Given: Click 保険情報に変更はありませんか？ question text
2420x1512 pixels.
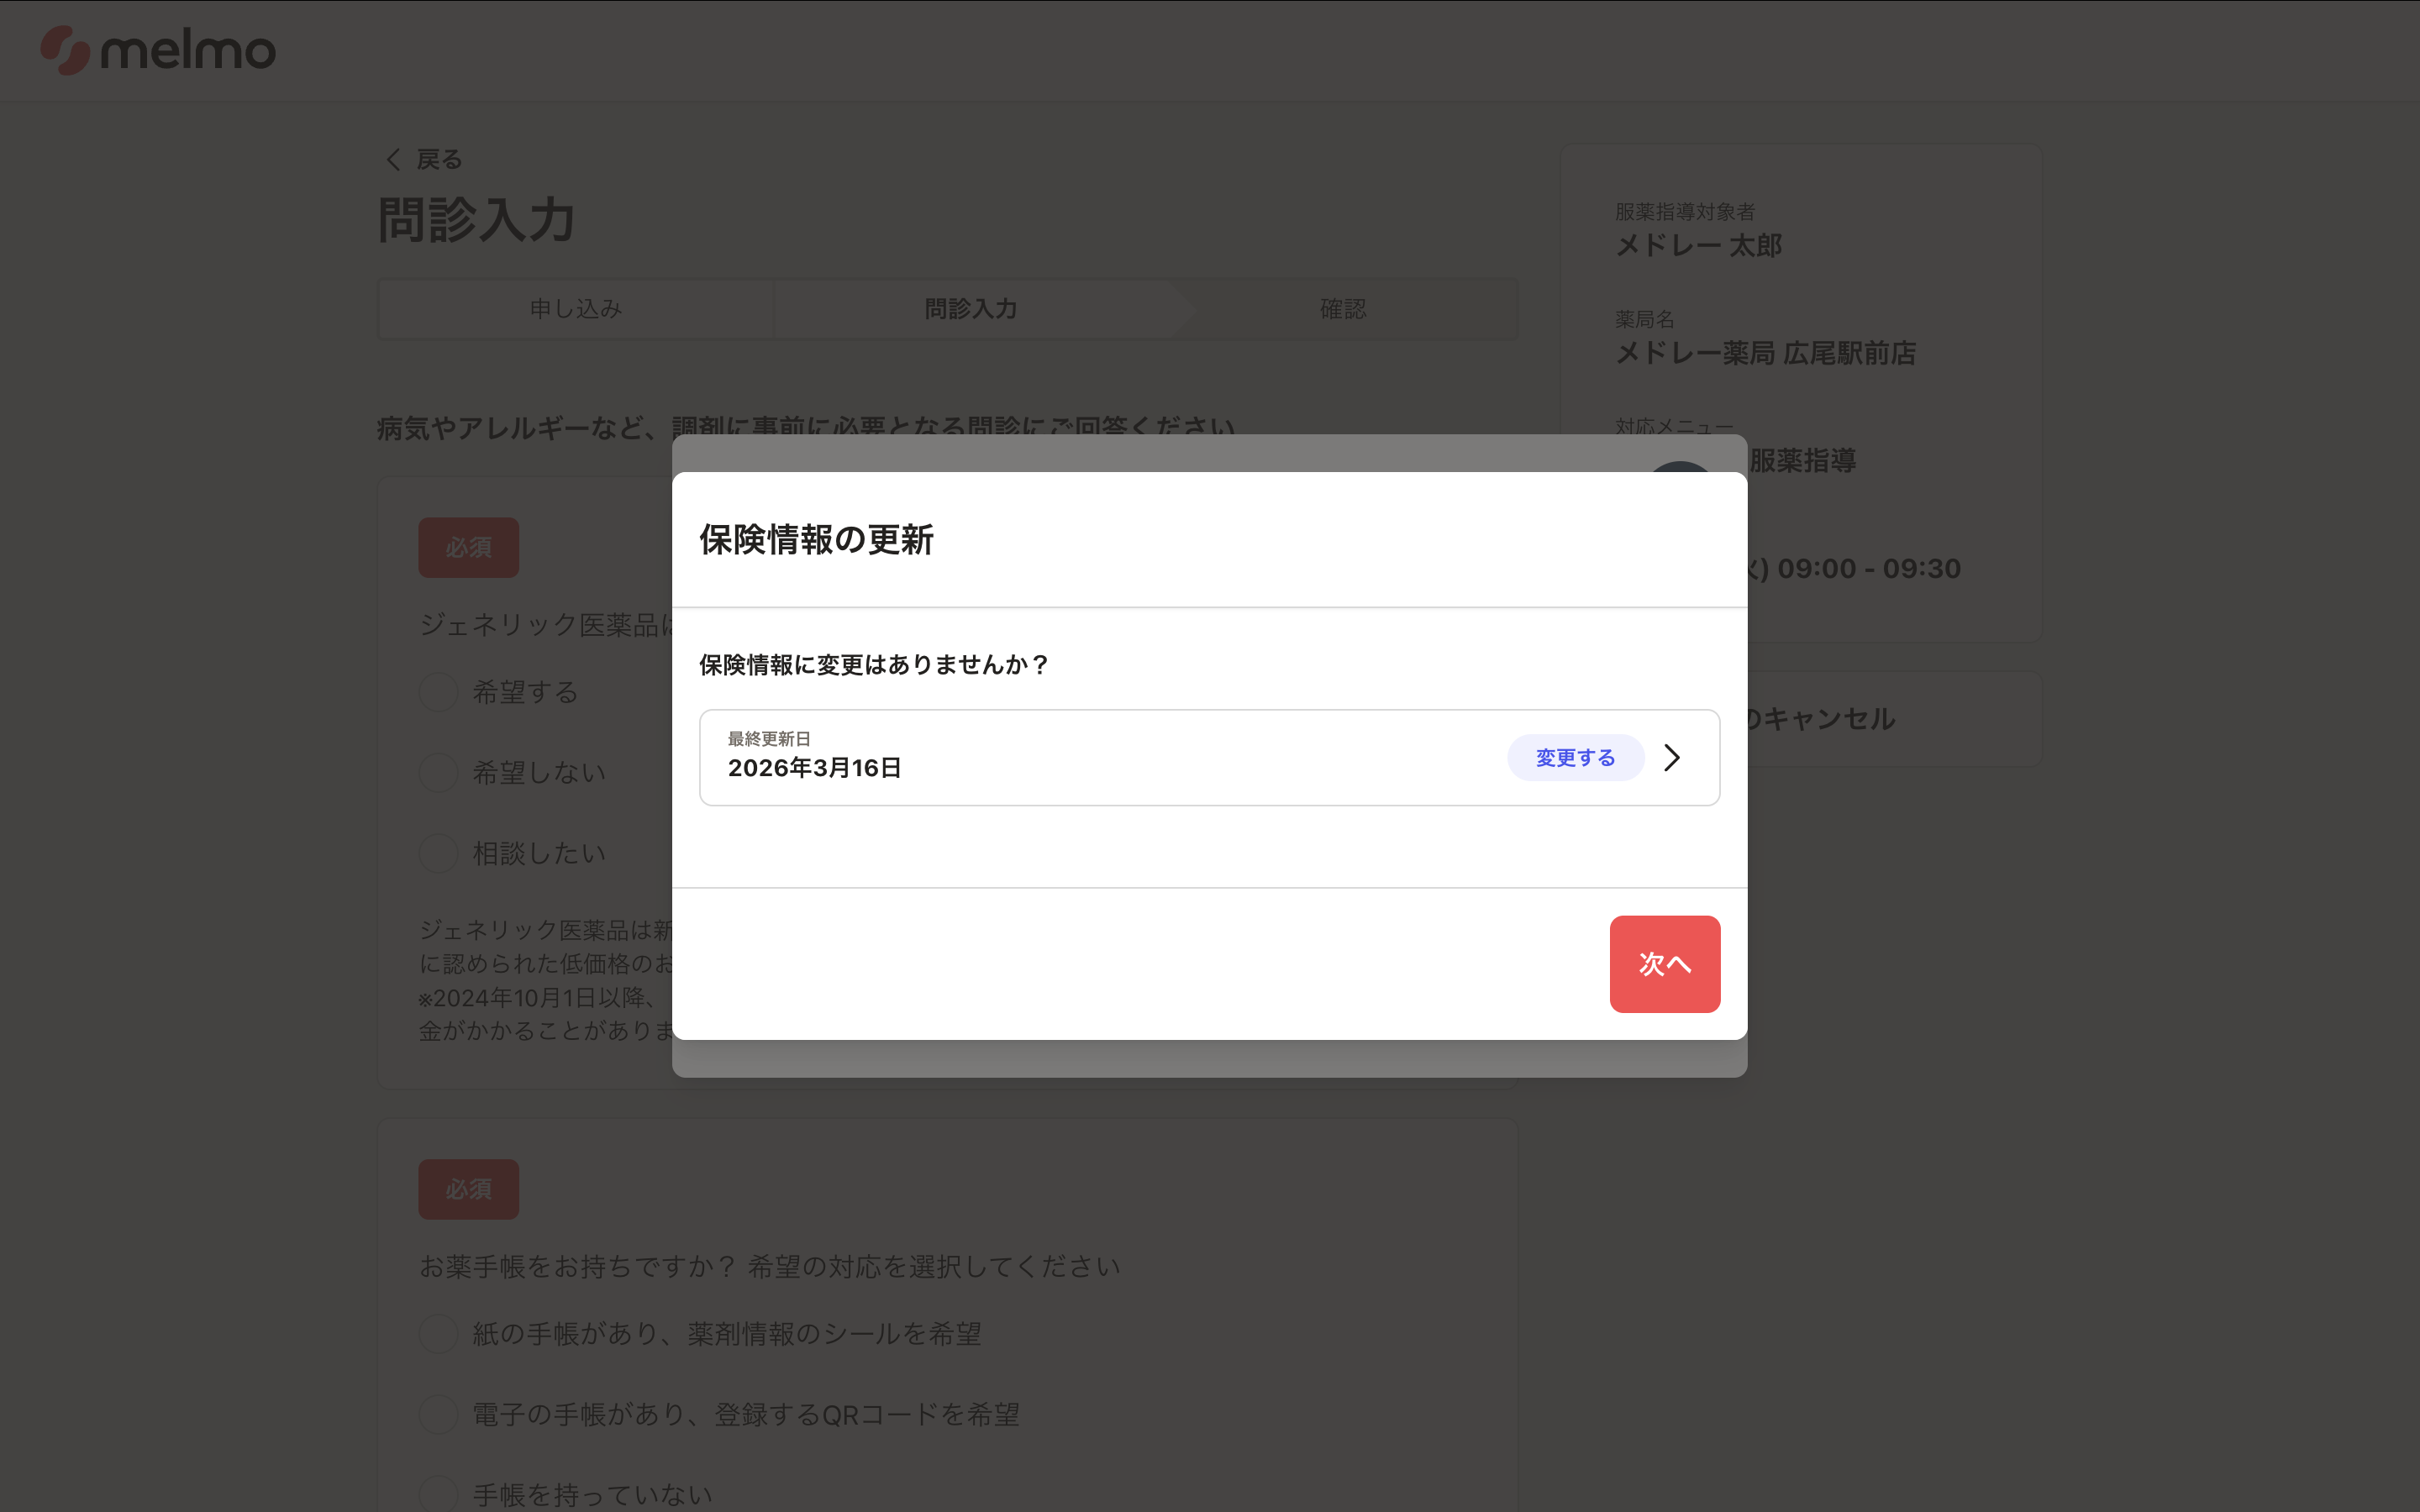Looking at the screenshot, I should click(x=874, y=665).
